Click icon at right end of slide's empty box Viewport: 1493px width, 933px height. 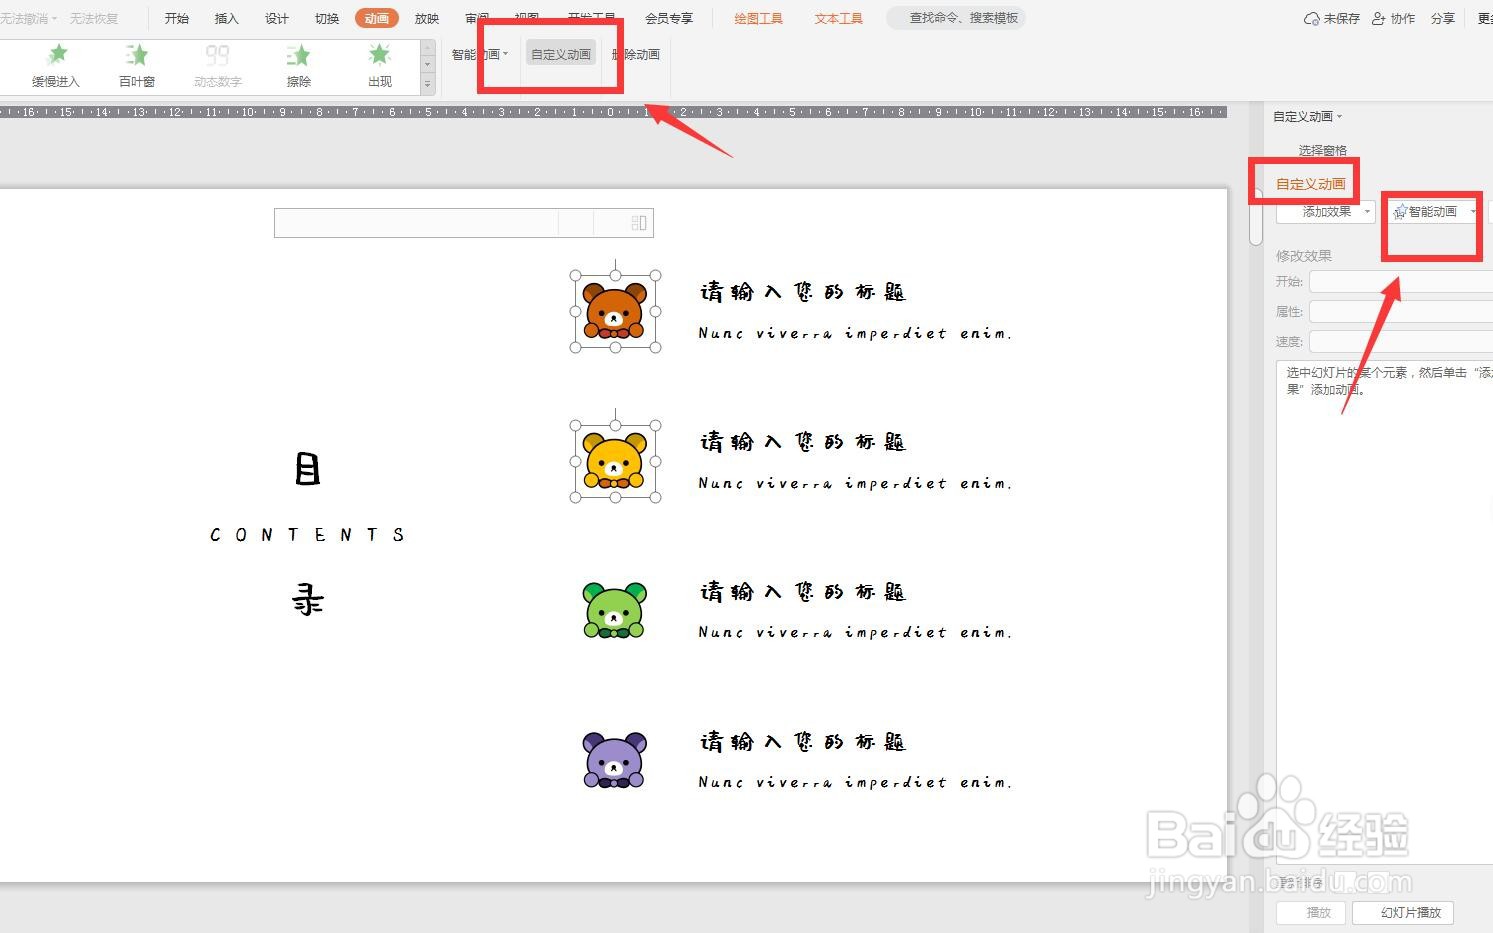639,223
